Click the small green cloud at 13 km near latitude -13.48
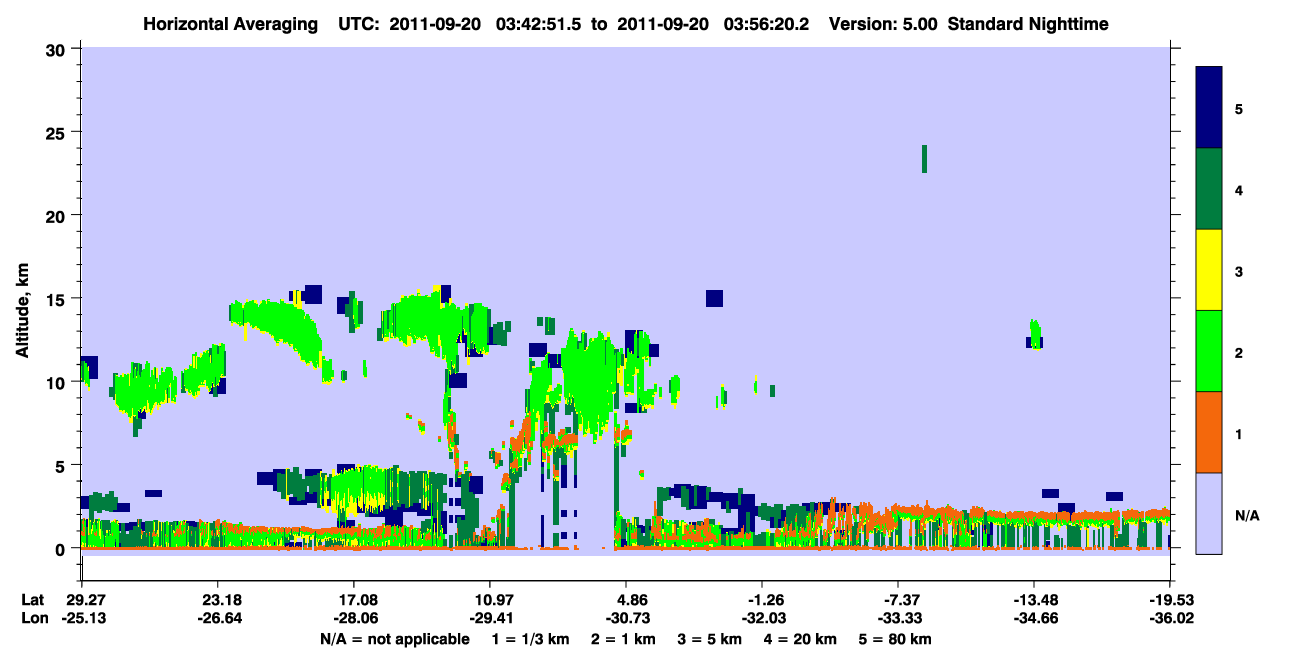This screenshot has height=667, width=1300. coord(1036,334)
